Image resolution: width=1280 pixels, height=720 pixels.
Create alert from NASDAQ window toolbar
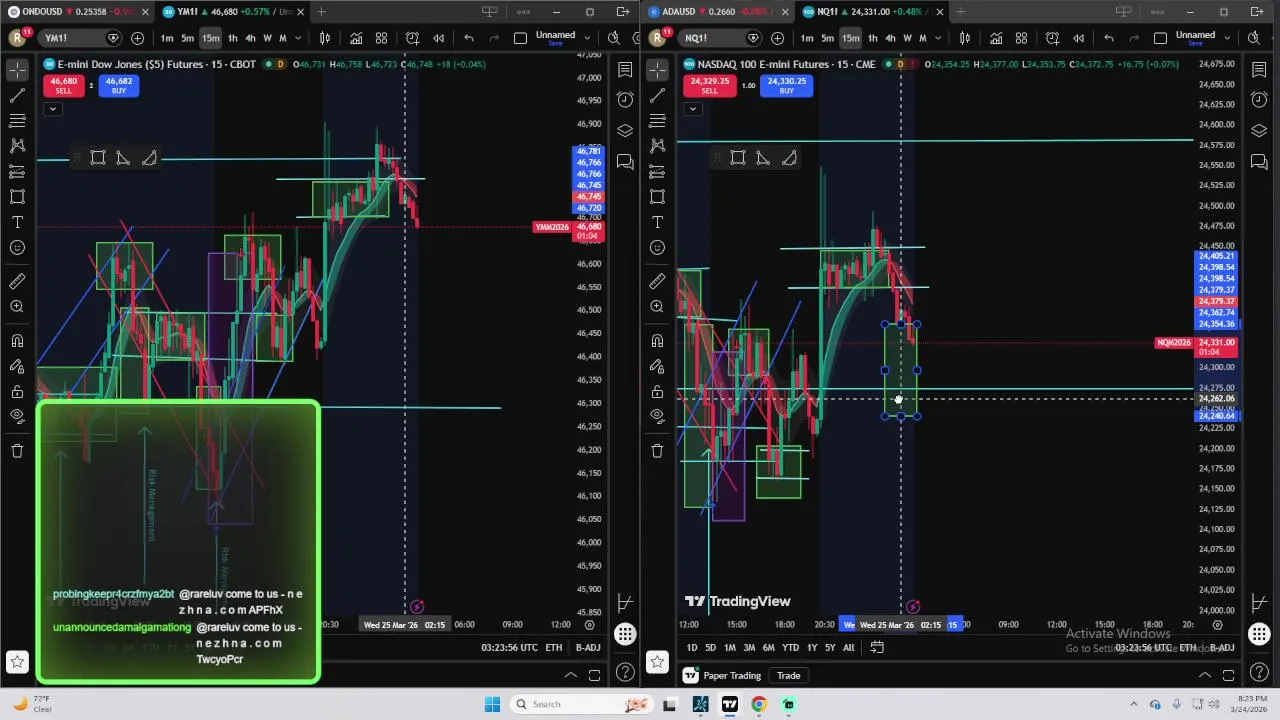(x=1052, y=38)
